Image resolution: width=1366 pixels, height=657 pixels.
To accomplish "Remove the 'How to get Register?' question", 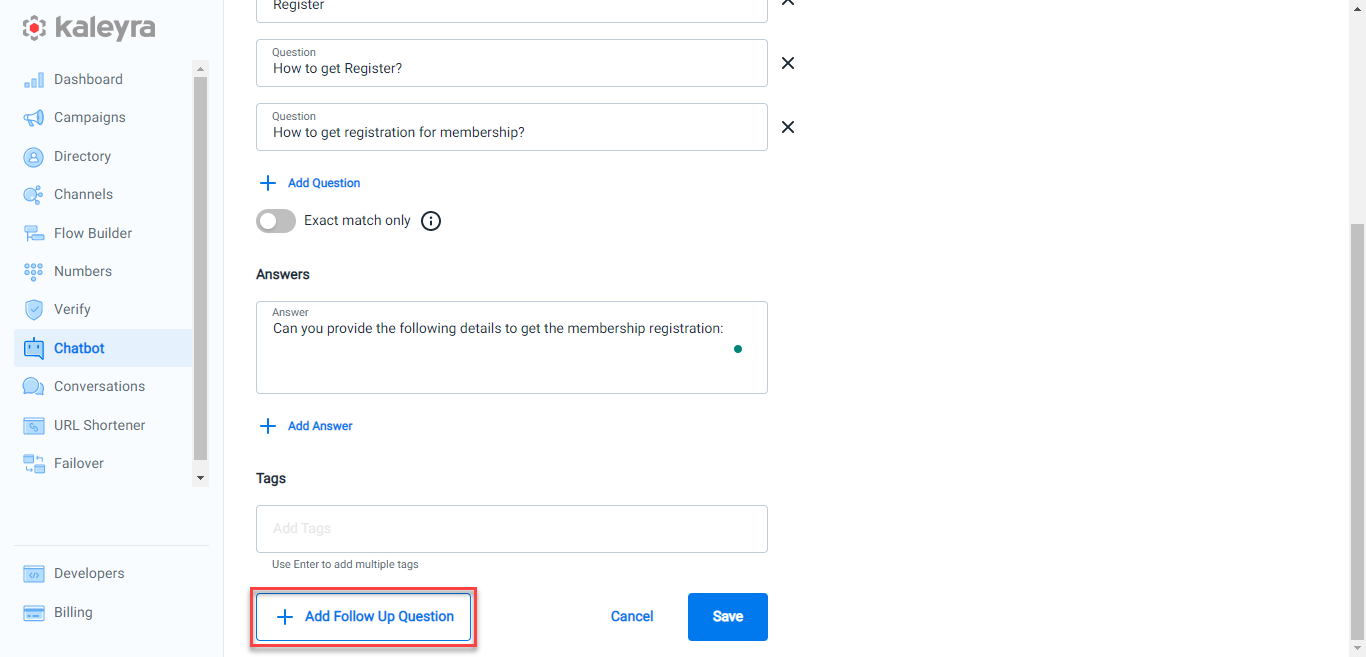I will (788, 63).
